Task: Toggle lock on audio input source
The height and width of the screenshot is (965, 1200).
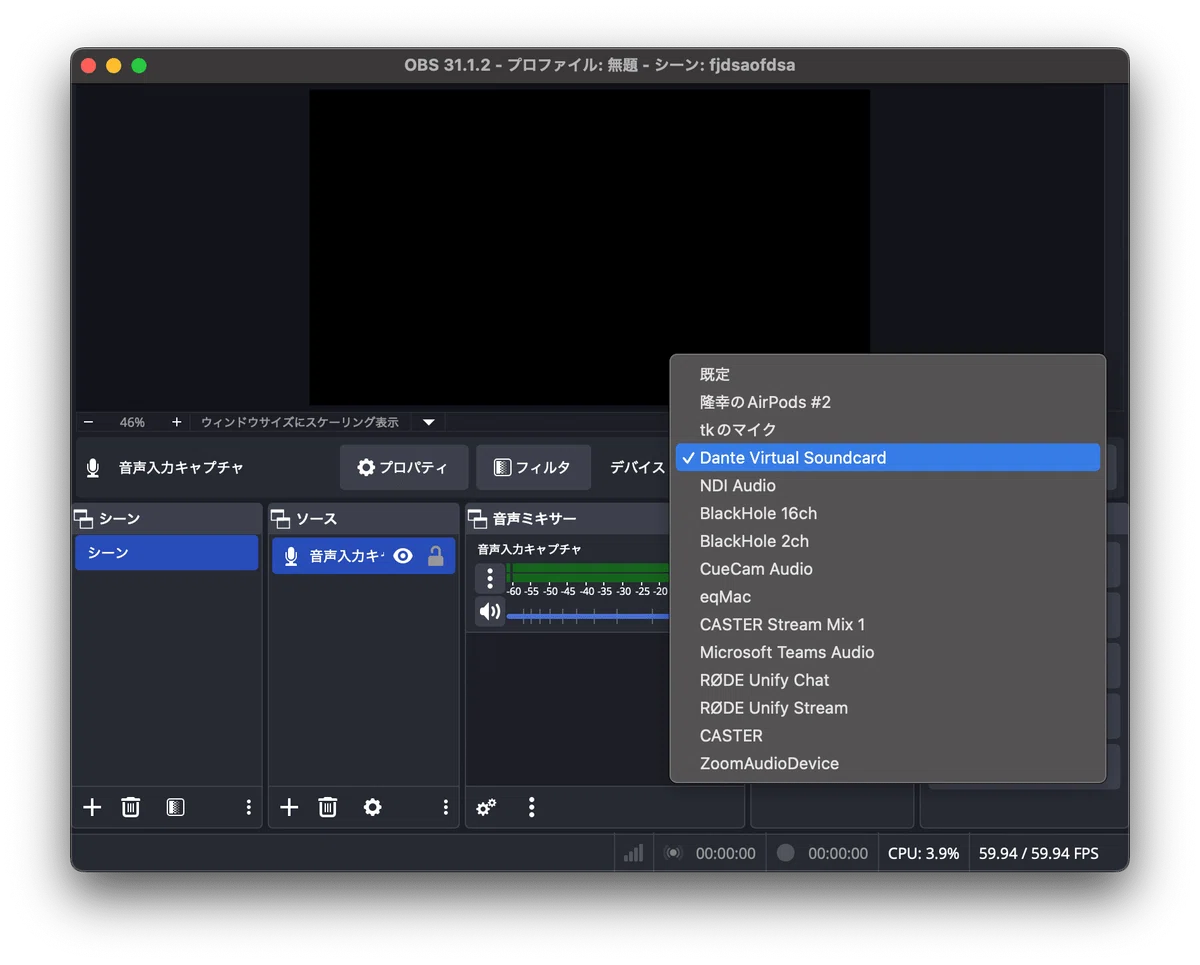Action: (435, 556)
